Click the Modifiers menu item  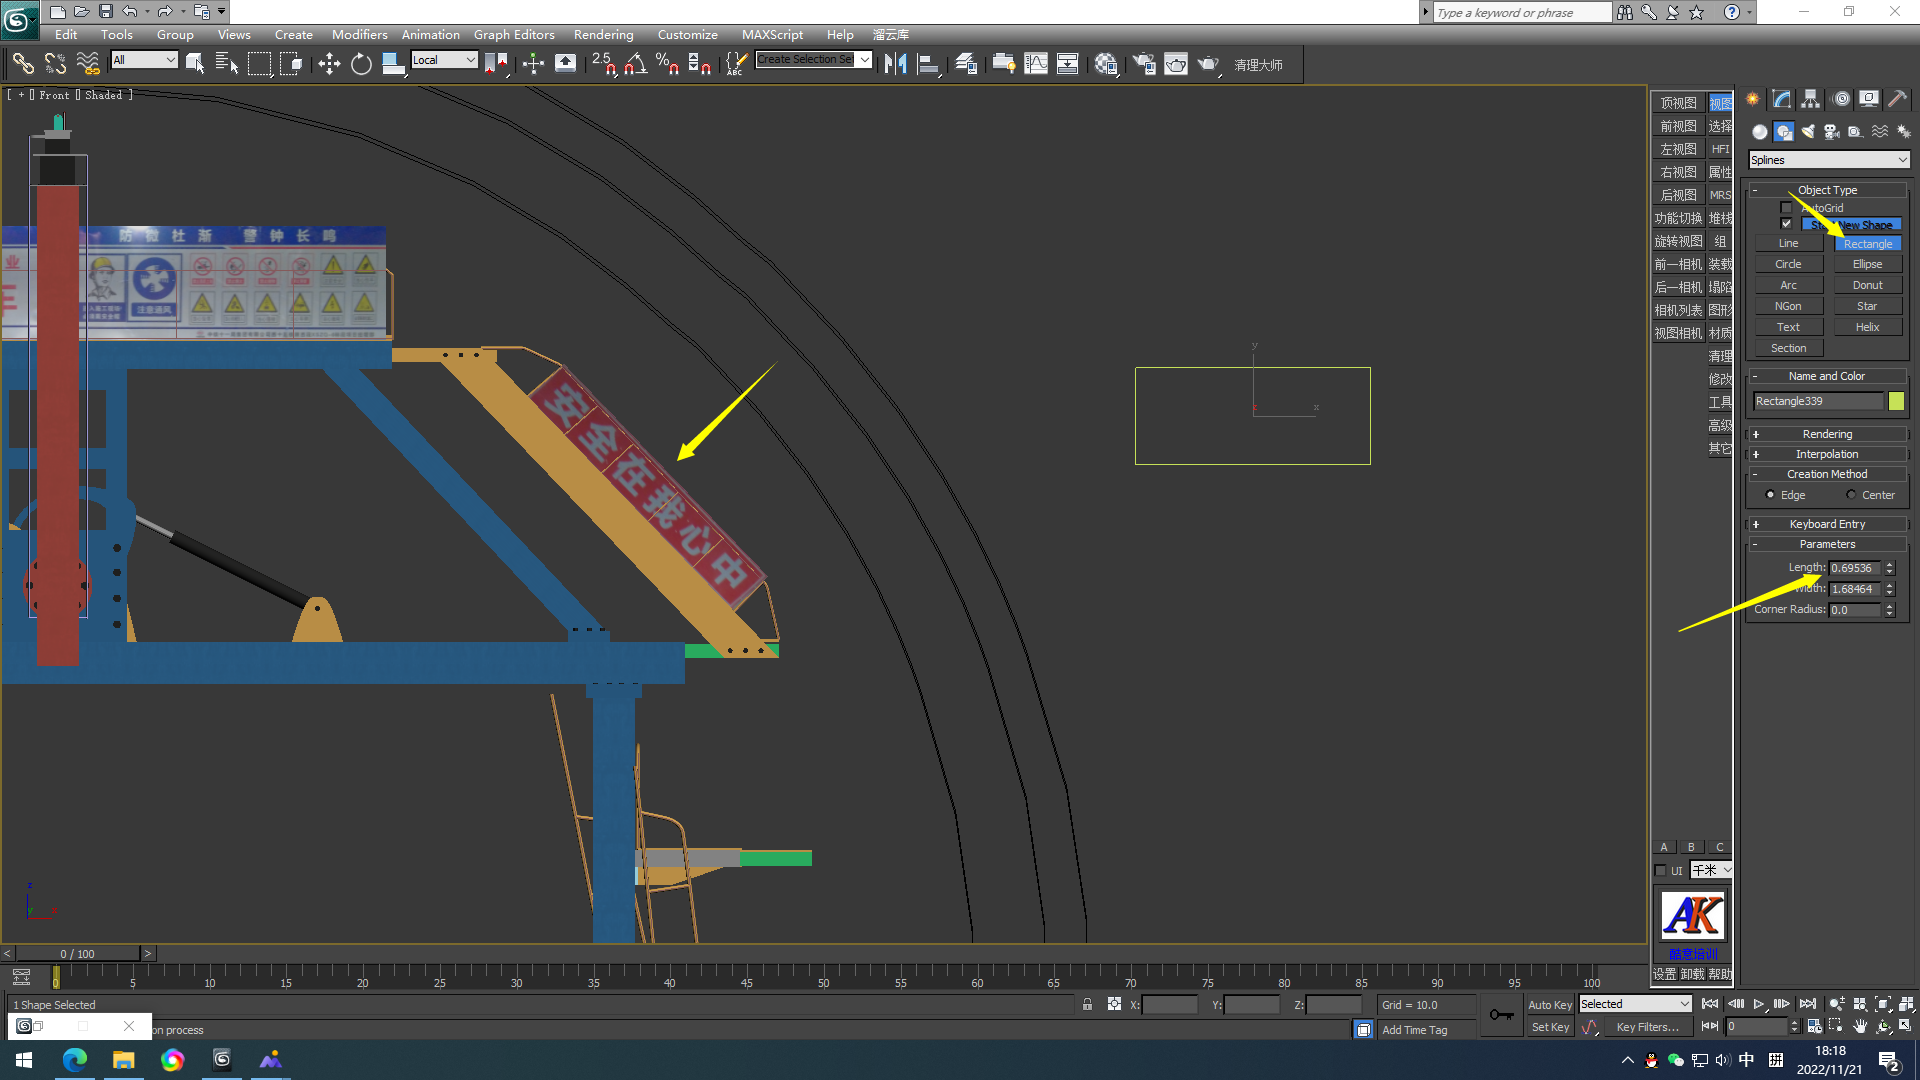coord(359,34)
